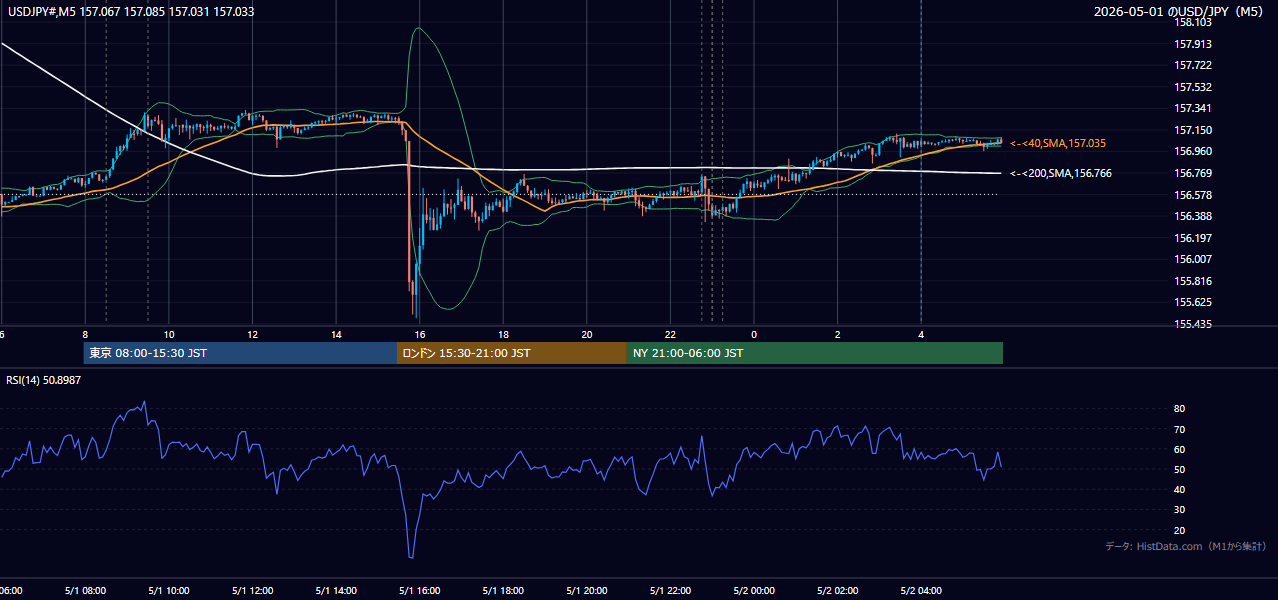The width and height of the screenshot is (1278, 600).
Task: Click the RSI scale value 70
Action: [1179, 429]
